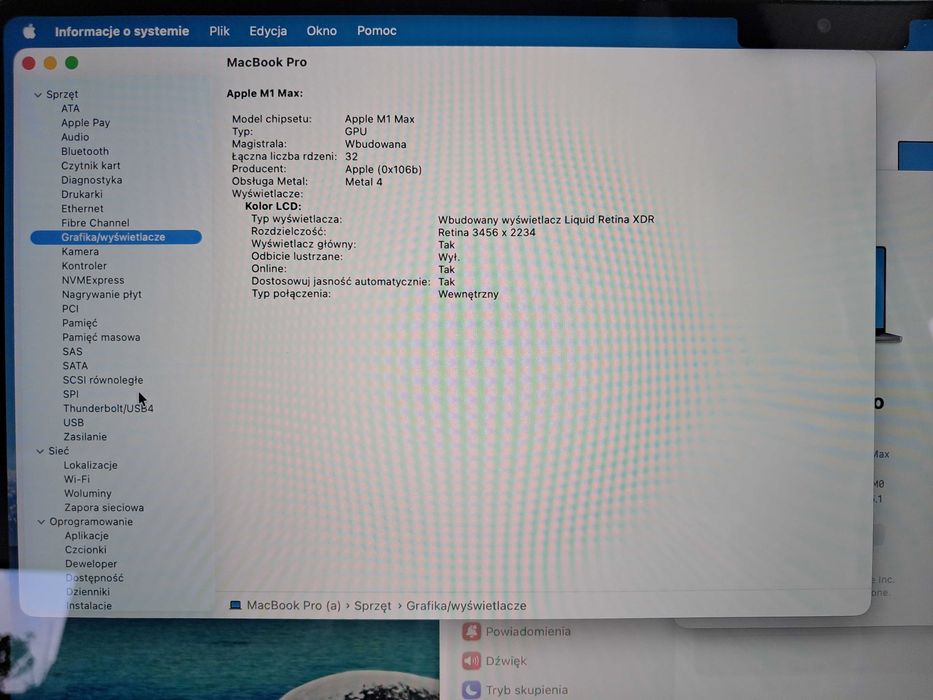Viewport: 933px width, 700px height.
Task: Click the MacBook Pro laptop icon in path bar
Action: (236, 605)
